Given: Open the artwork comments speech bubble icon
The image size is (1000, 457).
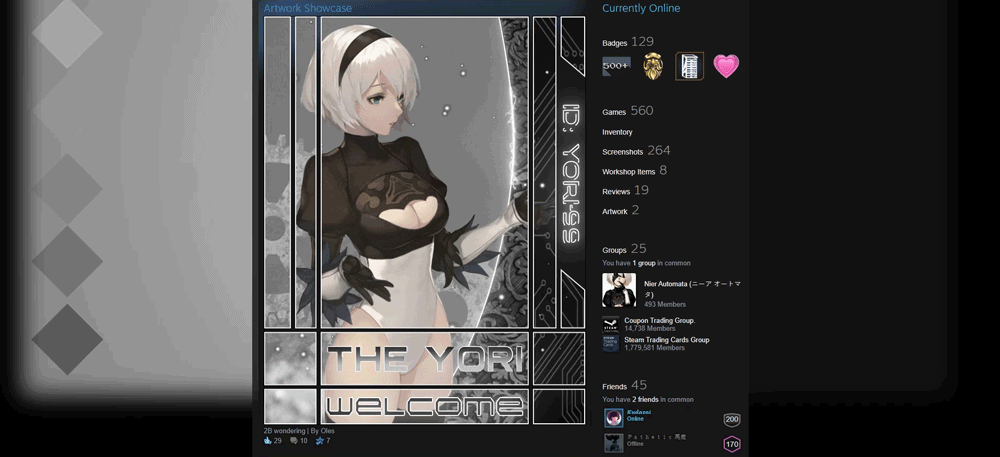Looking at the screenshot, I should coord(294,440).
